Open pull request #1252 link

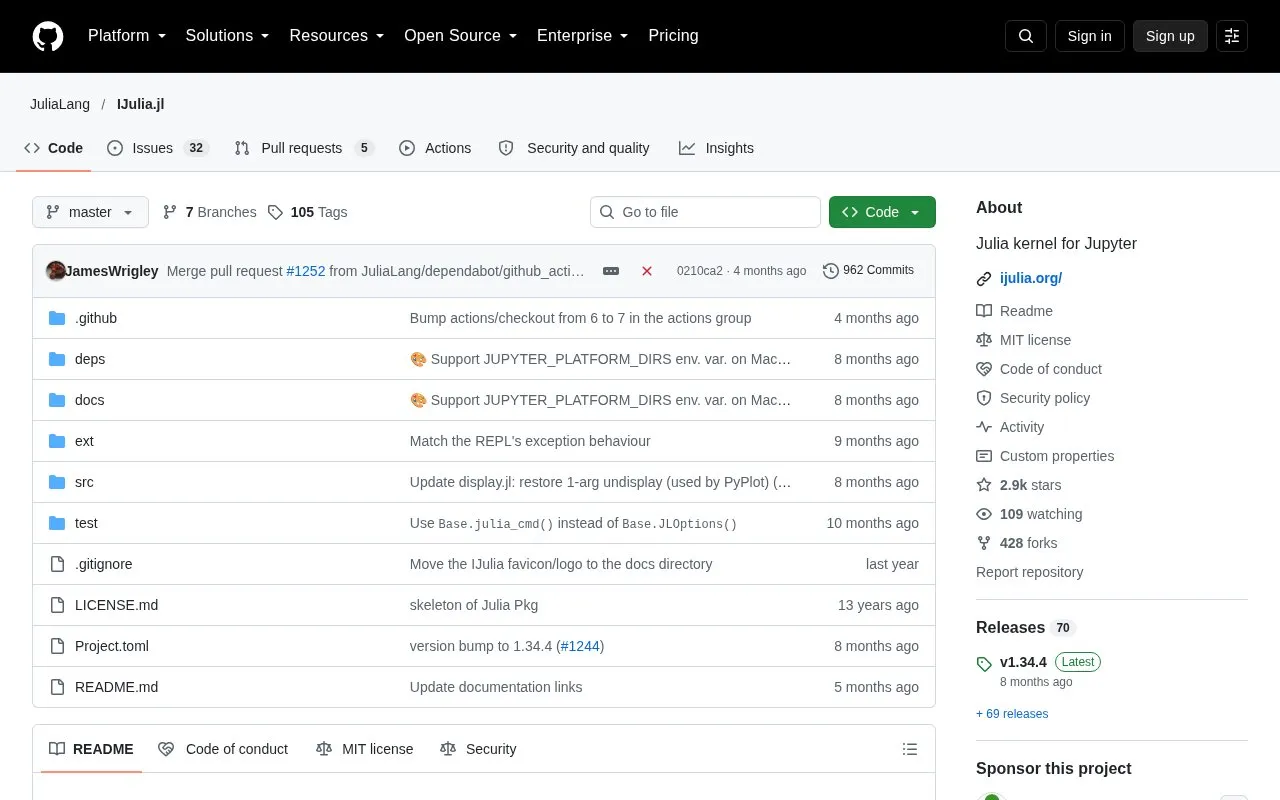coord(306,271)
